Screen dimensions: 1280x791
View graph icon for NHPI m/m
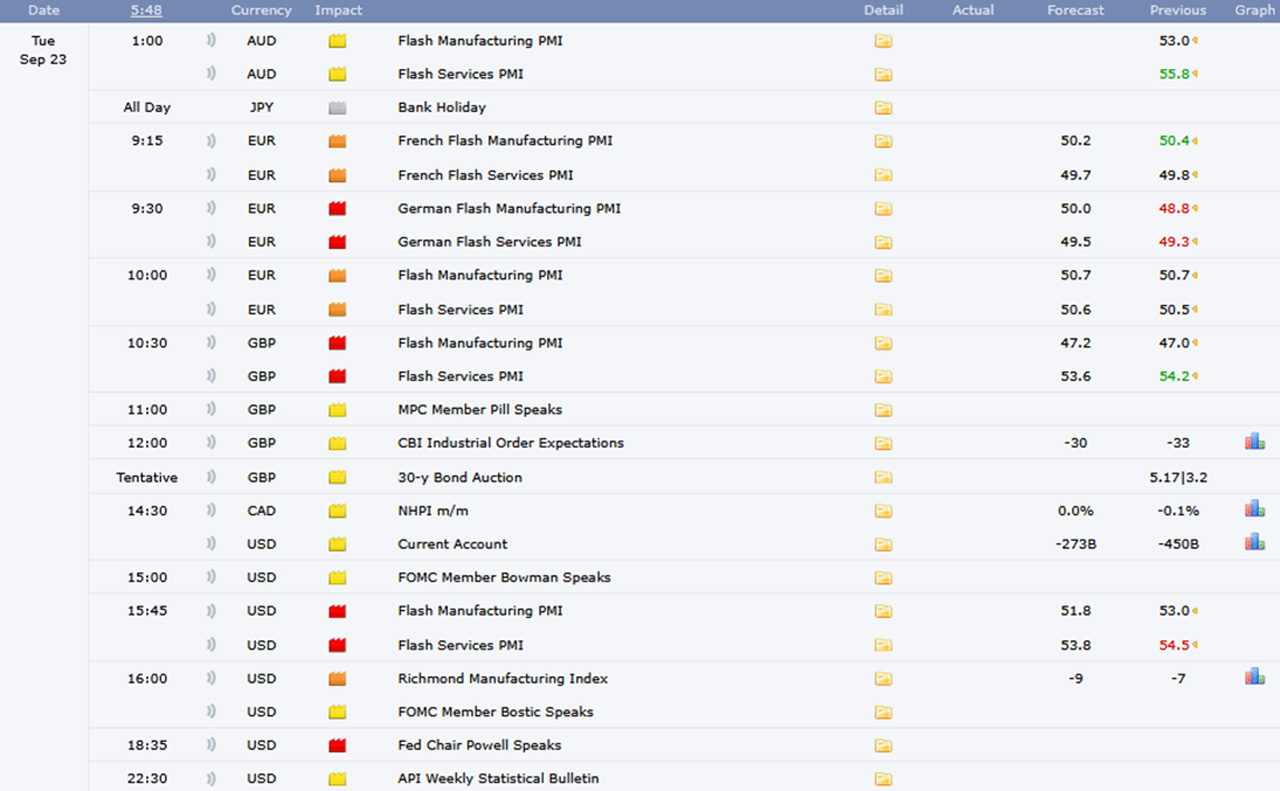click(x=1254, y=510)
